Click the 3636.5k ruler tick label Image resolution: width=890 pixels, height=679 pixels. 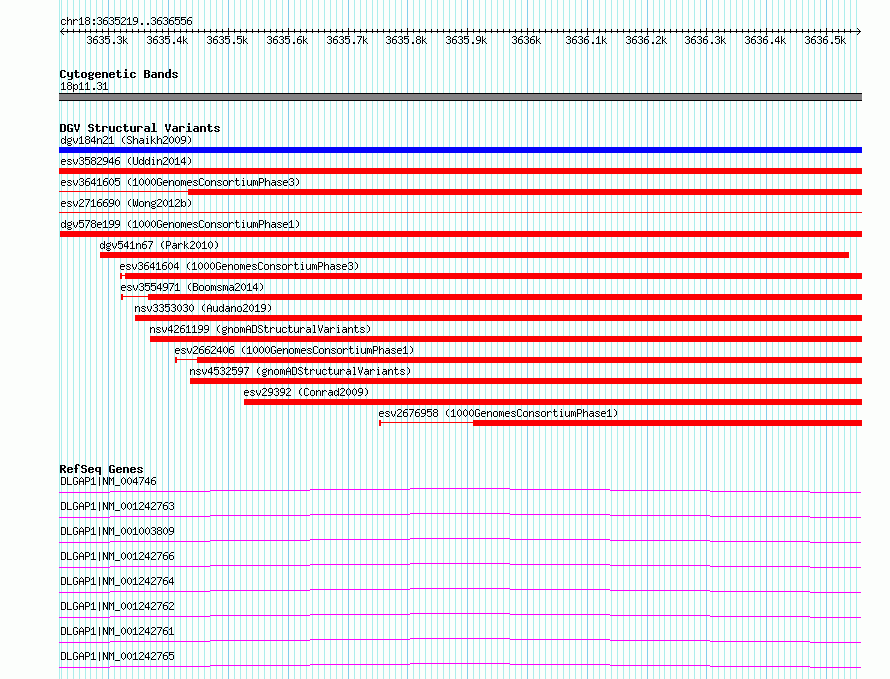(x=825, y=41)
